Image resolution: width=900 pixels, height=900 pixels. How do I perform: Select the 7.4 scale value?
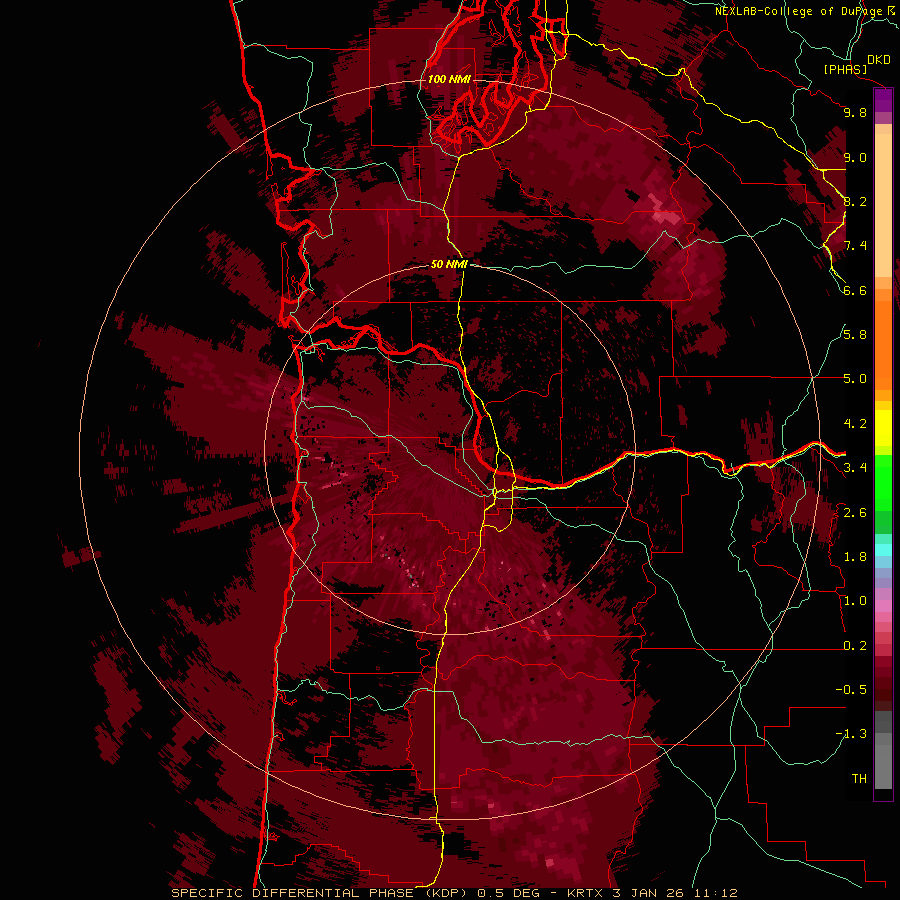(x=855, y=246)
